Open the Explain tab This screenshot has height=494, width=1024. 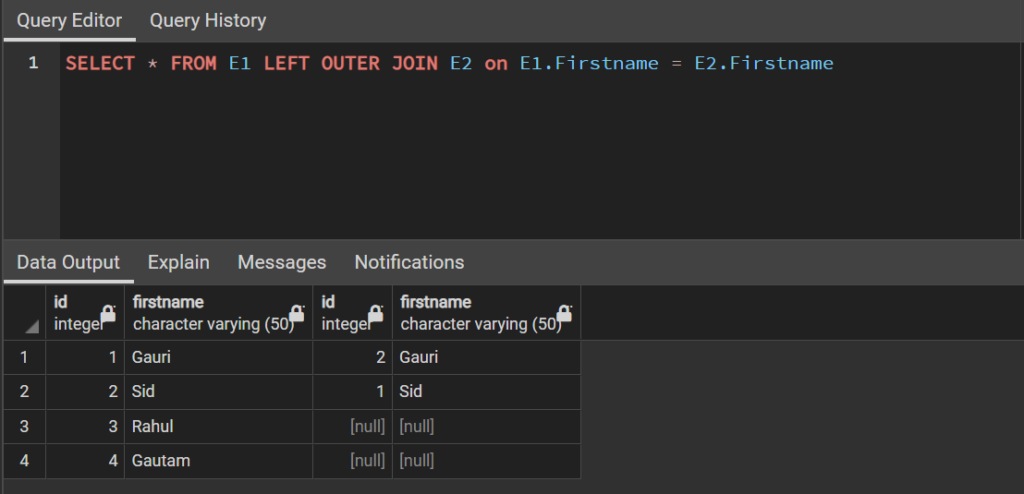pyautogui.click(x=178, y=262)
